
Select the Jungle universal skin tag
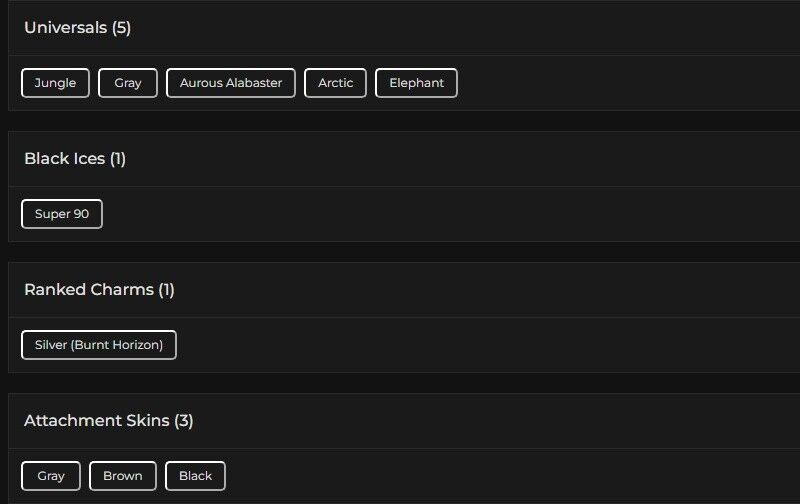point(55,83)
